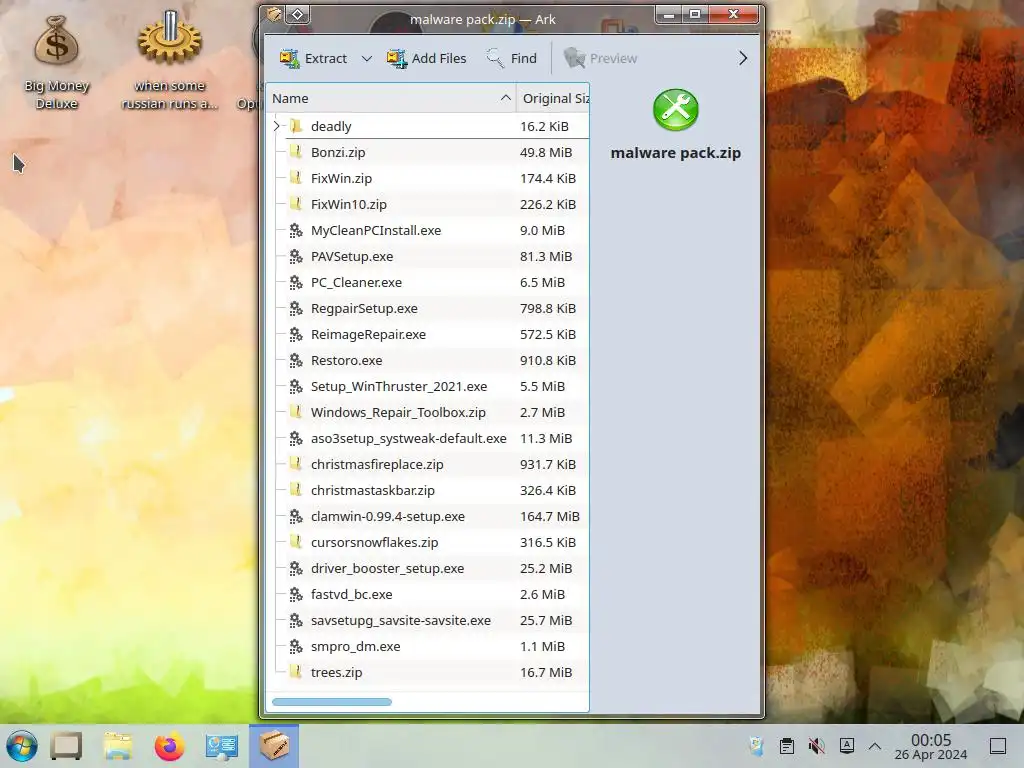The height and width of the screenshot is (768, 1024).
Task: Click trees.zip archive icon
Action: click(296, 672)
